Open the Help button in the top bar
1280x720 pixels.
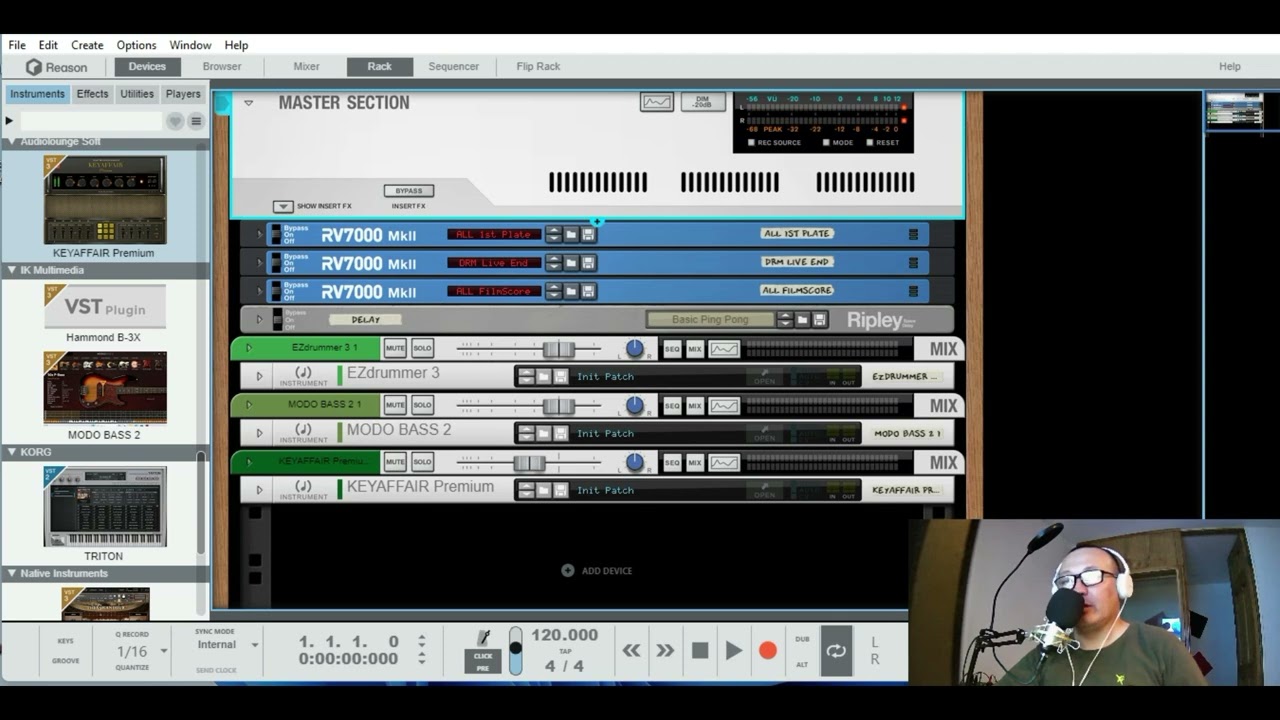pos(1230,66)
